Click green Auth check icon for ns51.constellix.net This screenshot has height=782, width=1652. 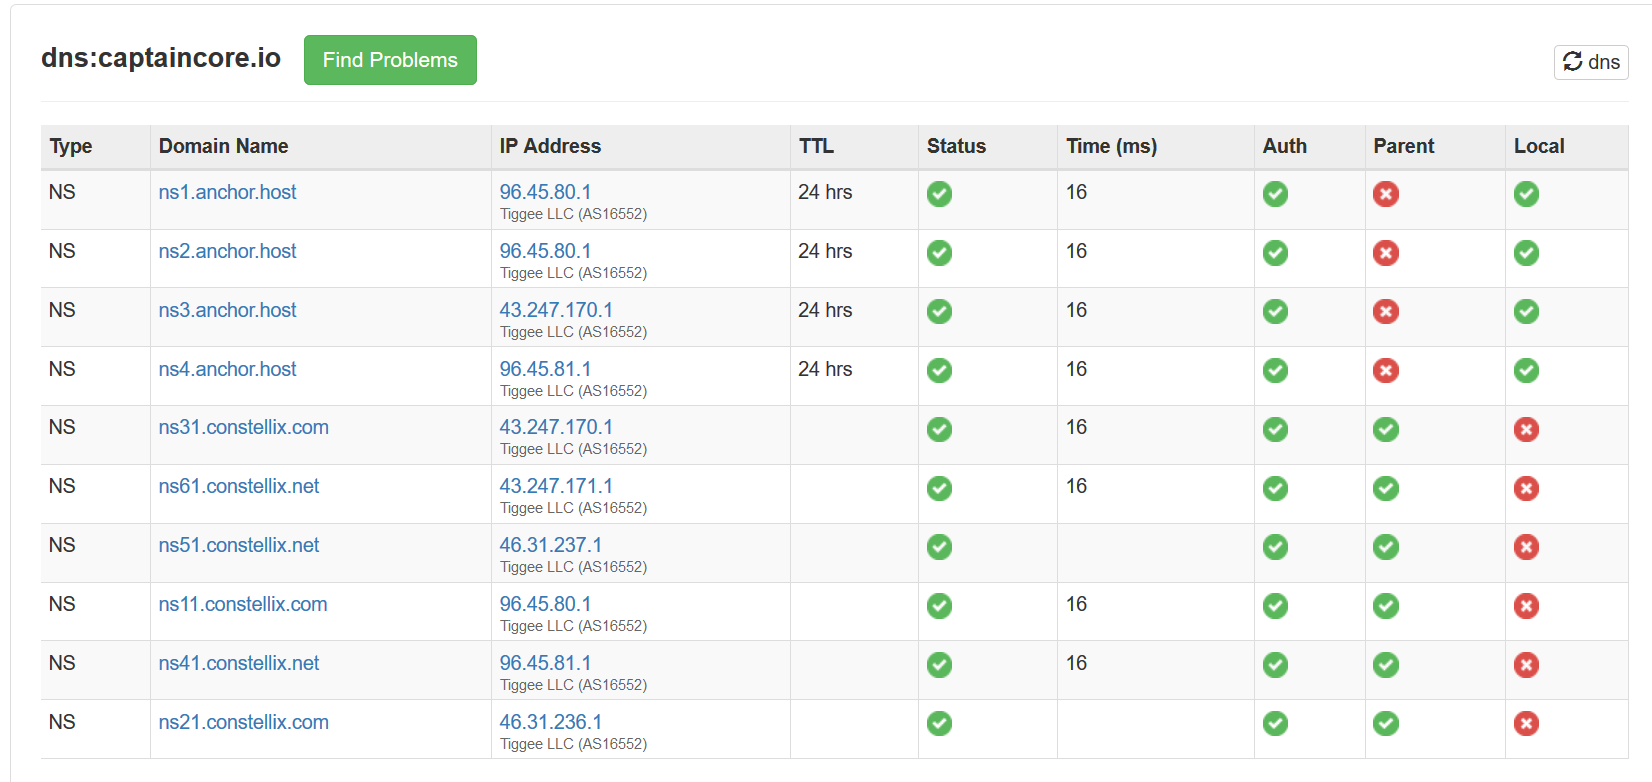(x=1275, y=547)
